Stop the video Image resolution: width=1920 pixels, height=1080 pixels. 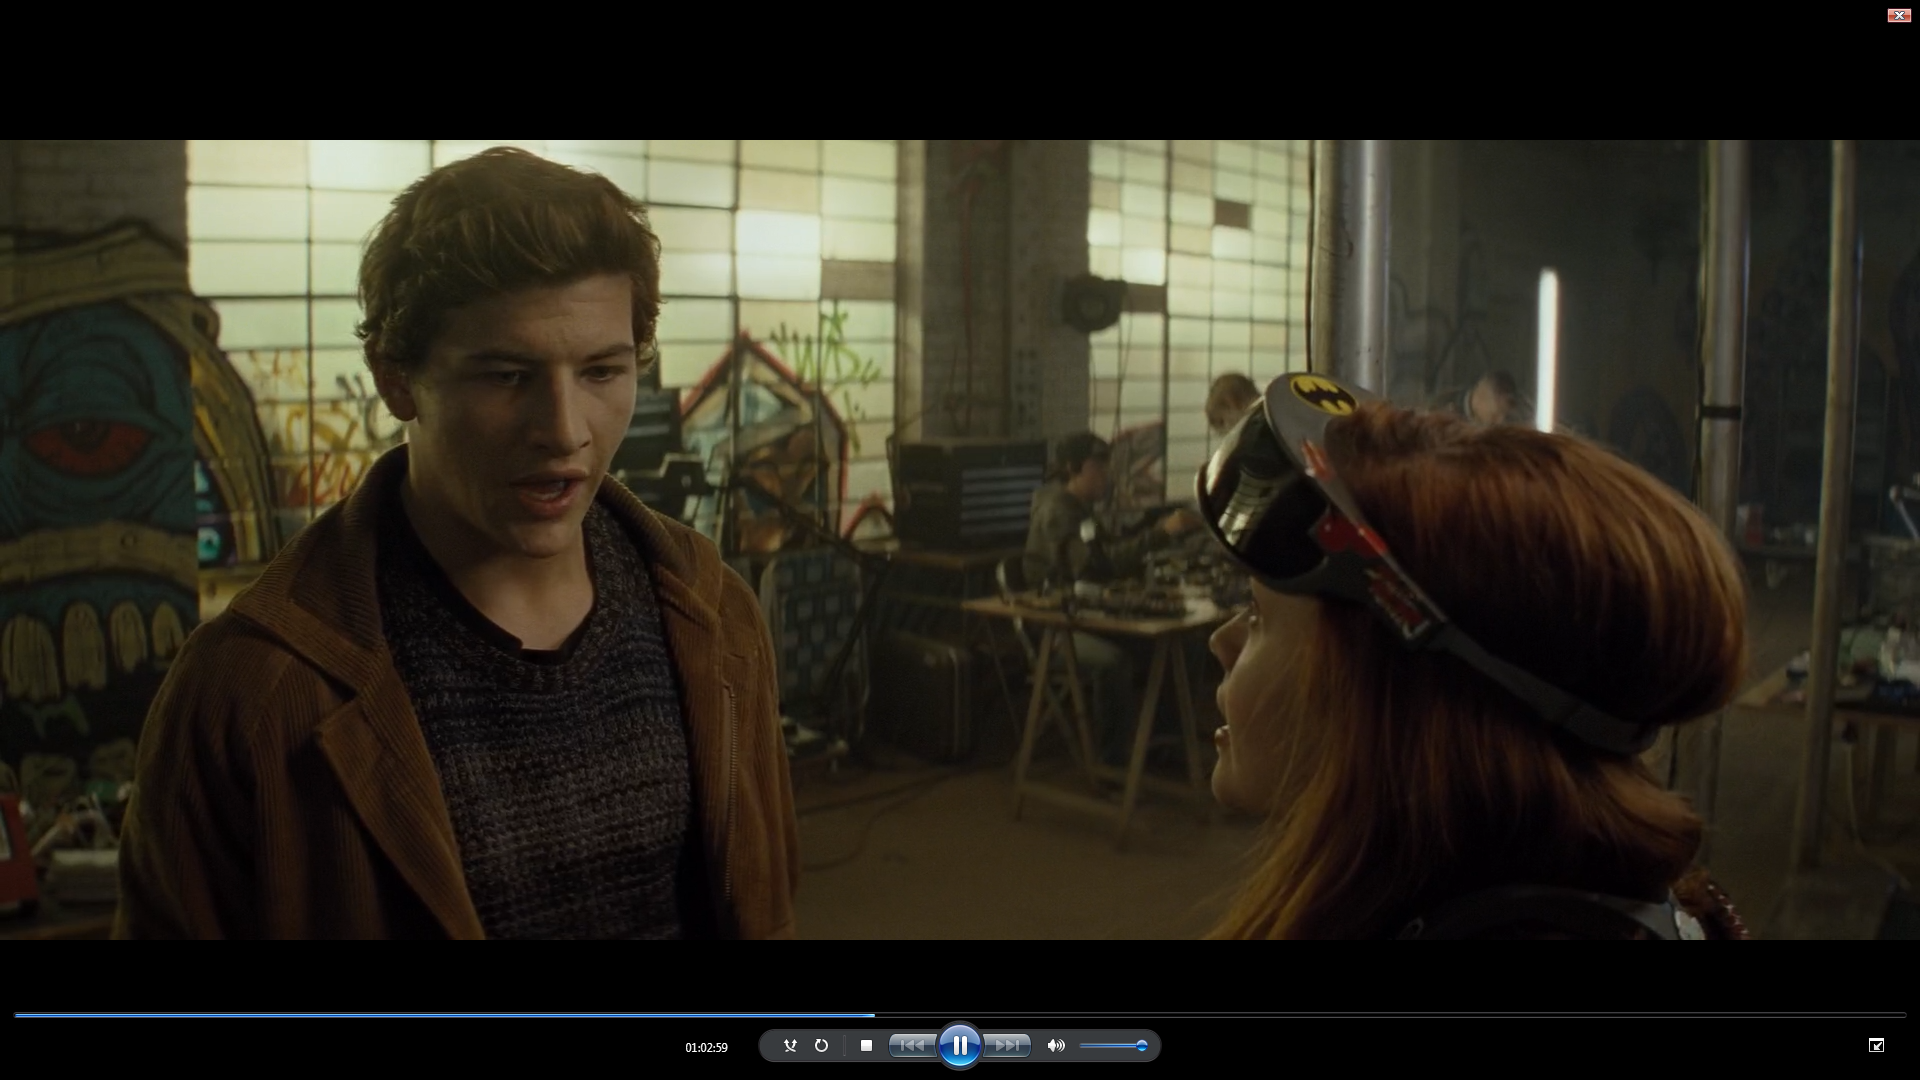tap(866, 1046)
